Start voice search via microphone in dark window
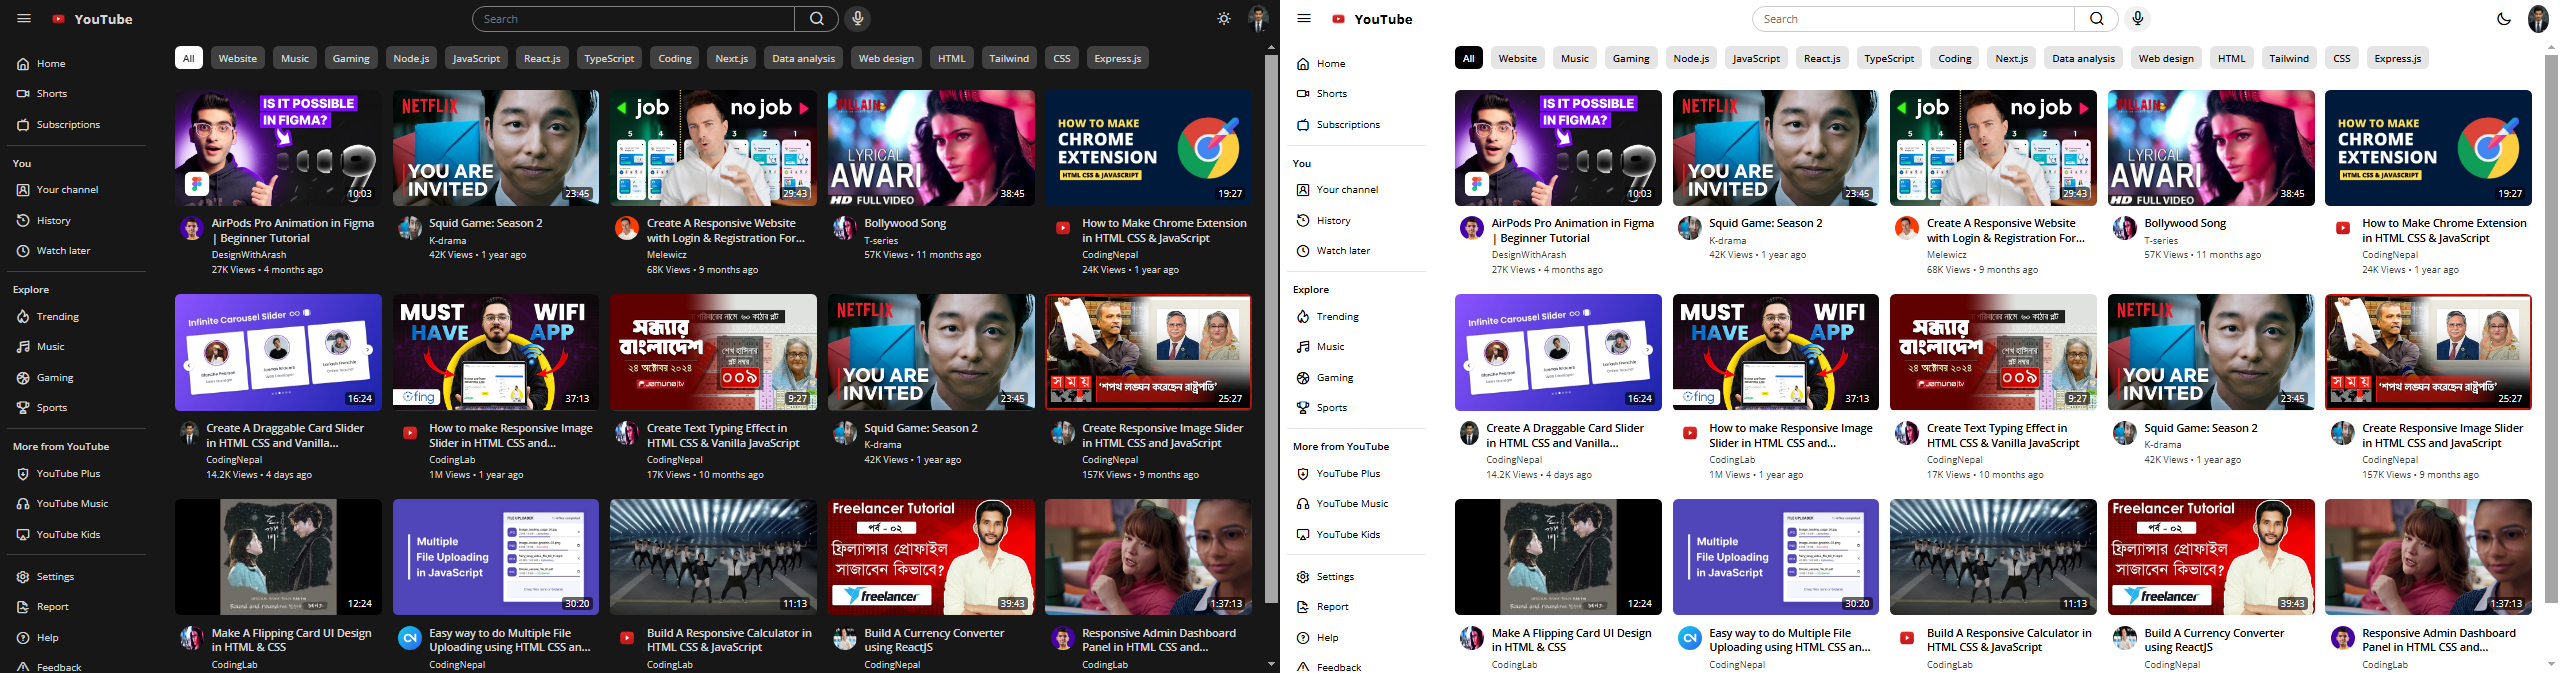Image resolution: width=2560 pixels, height=673 pixels. (x=857, y=19)
